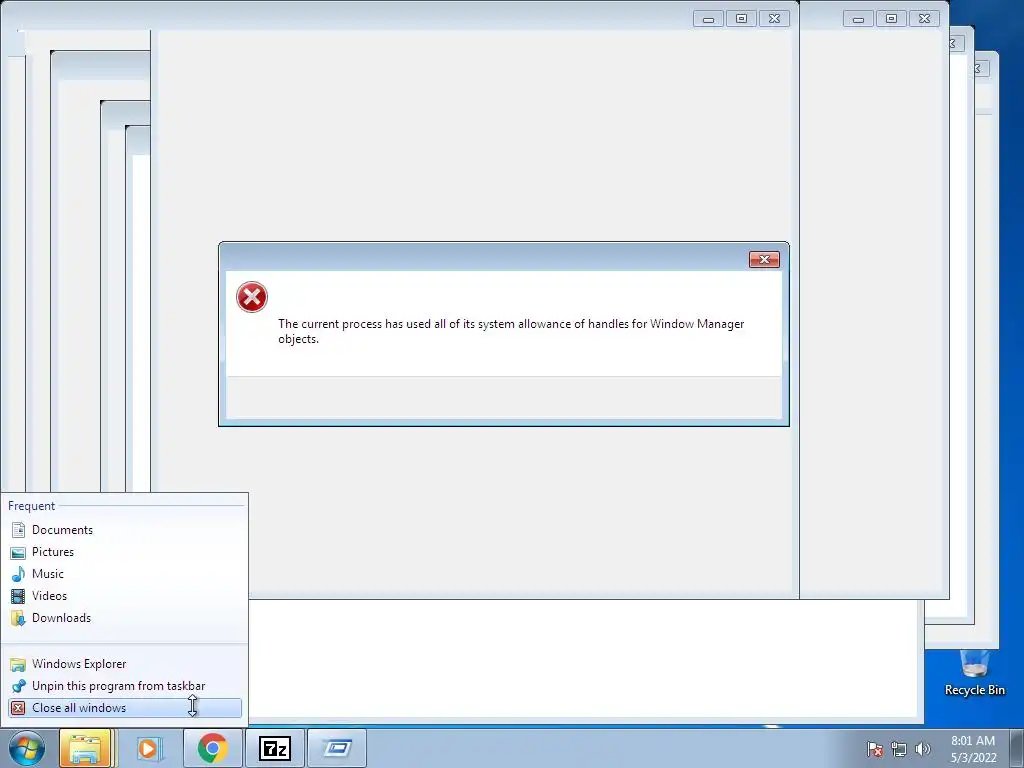This screenshot has height=768, width=1024.
Task: Click the Documents file icon
Action: coord(18,530)
